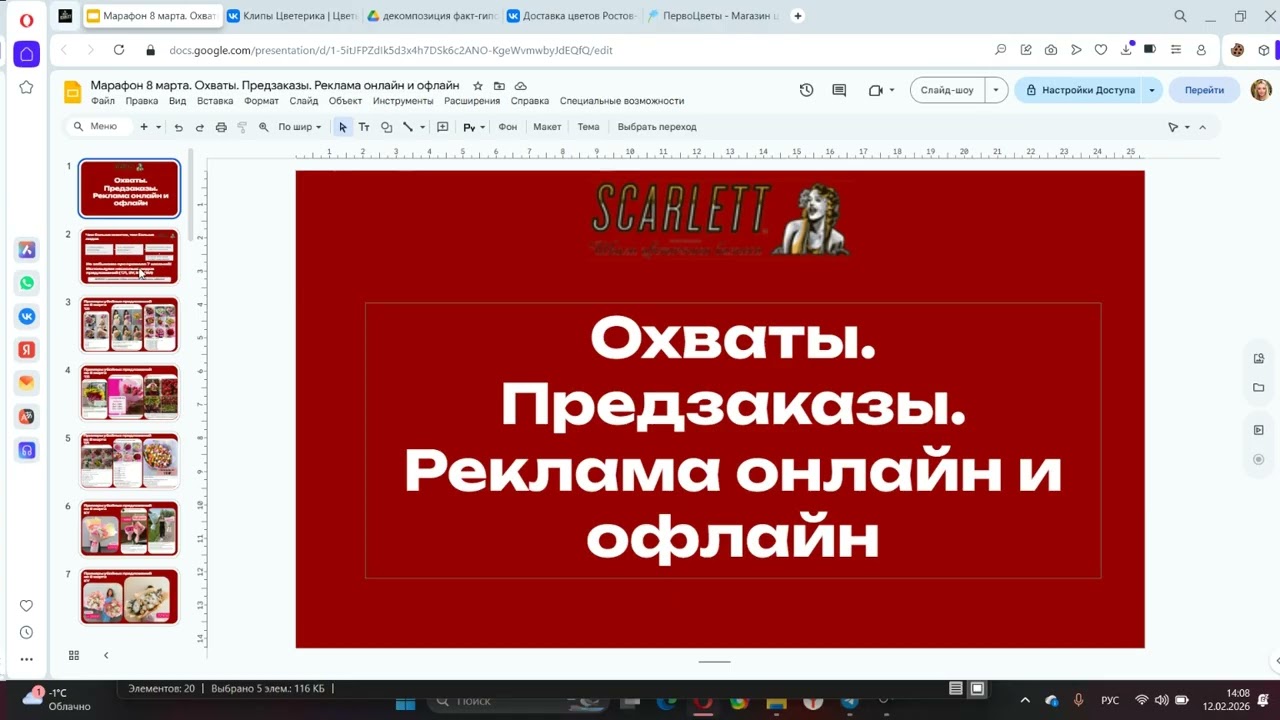Click Выбрать переход button
1280x720 pixels.
click(x=657, y=127)
